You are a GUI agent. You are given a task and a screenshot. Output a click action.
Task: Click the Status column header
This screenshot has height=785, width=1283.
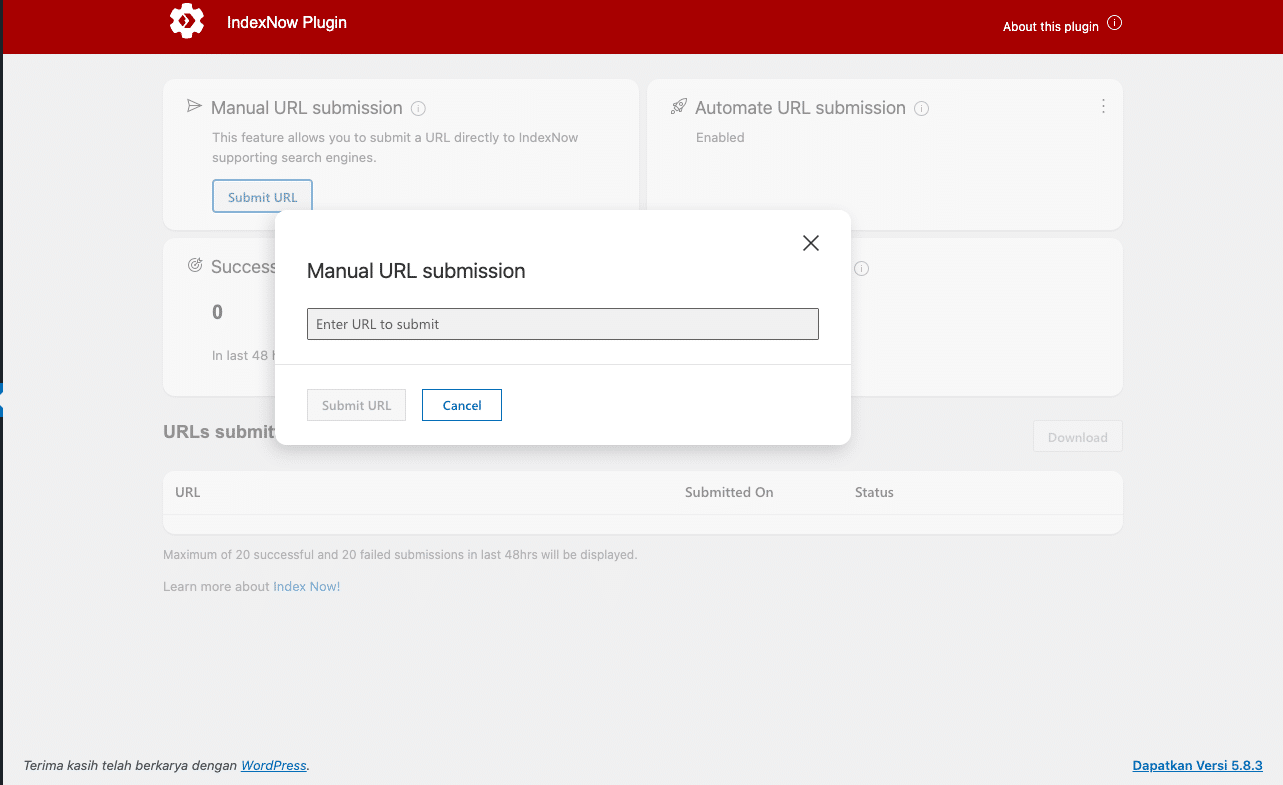[874, 492]
